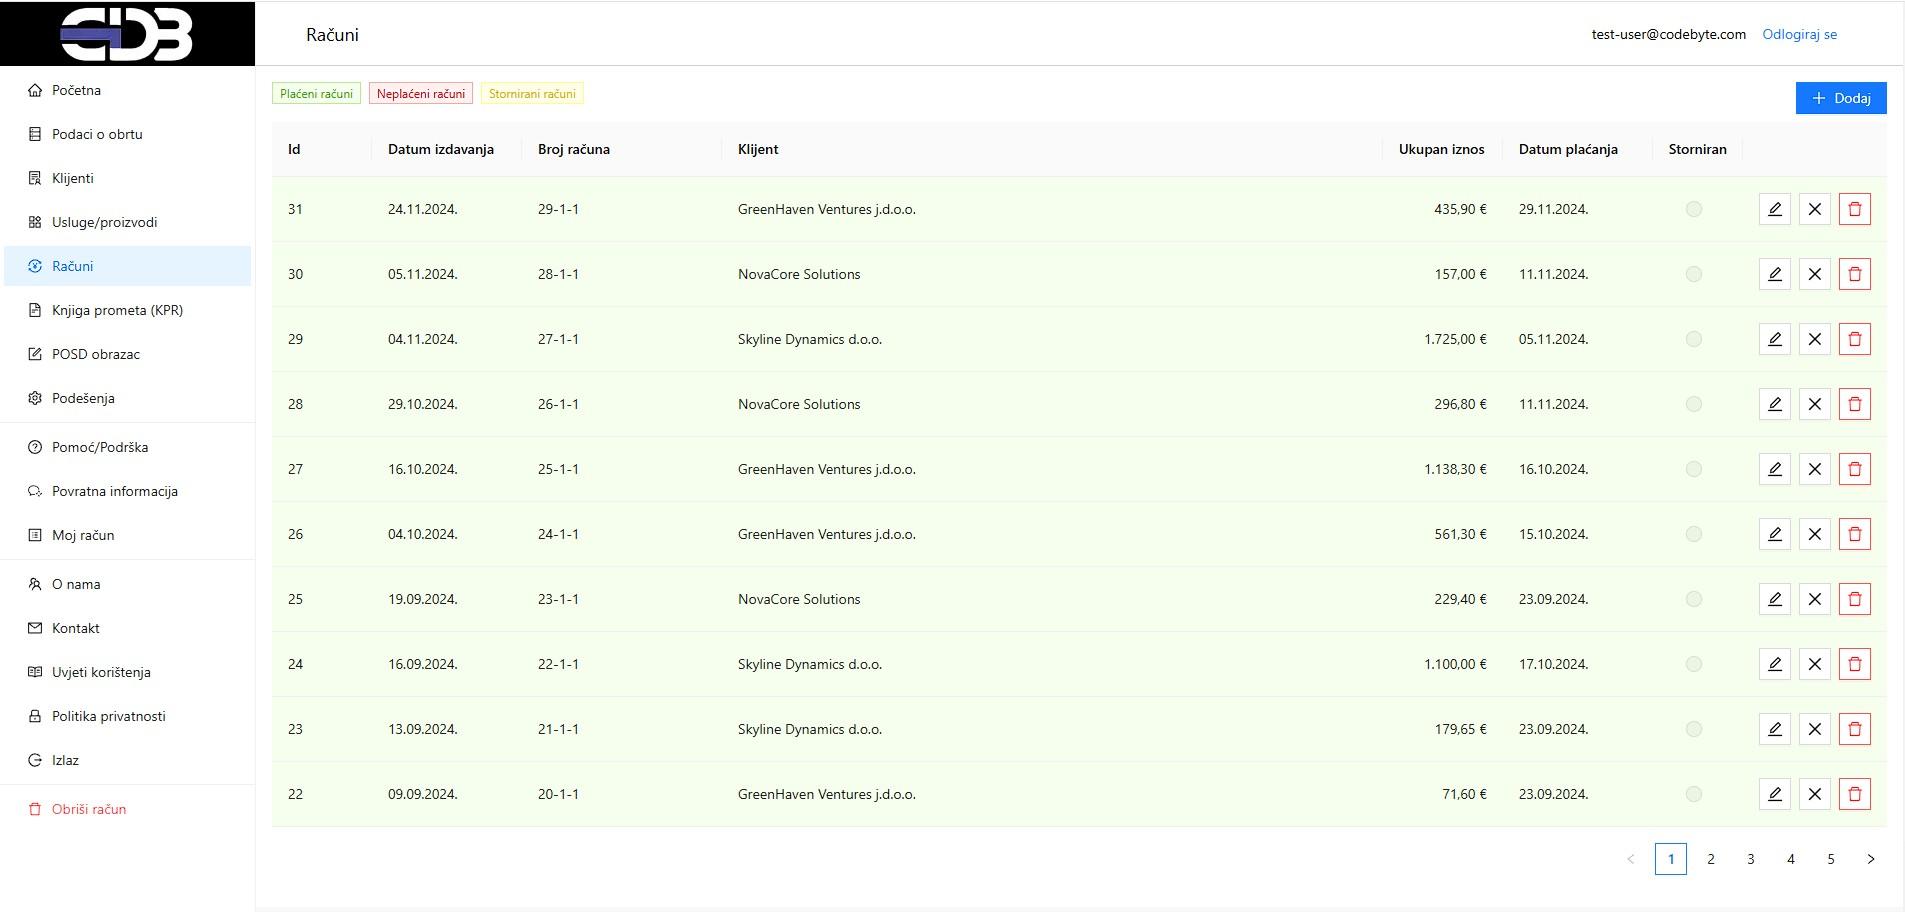1905x912 pixels.
Task: Click trash icon for invoice 25-1-1
Action: [1854, 469]
